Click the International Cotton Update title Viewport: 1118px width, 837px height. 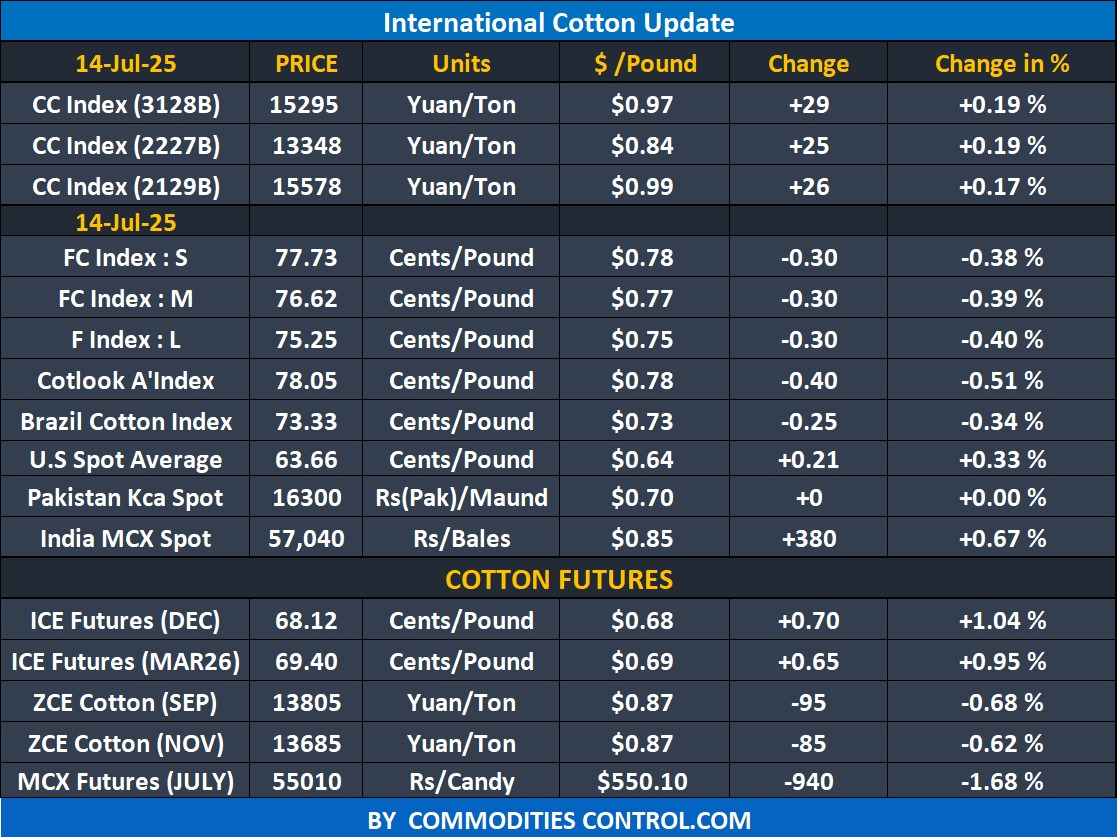point(558,22)
